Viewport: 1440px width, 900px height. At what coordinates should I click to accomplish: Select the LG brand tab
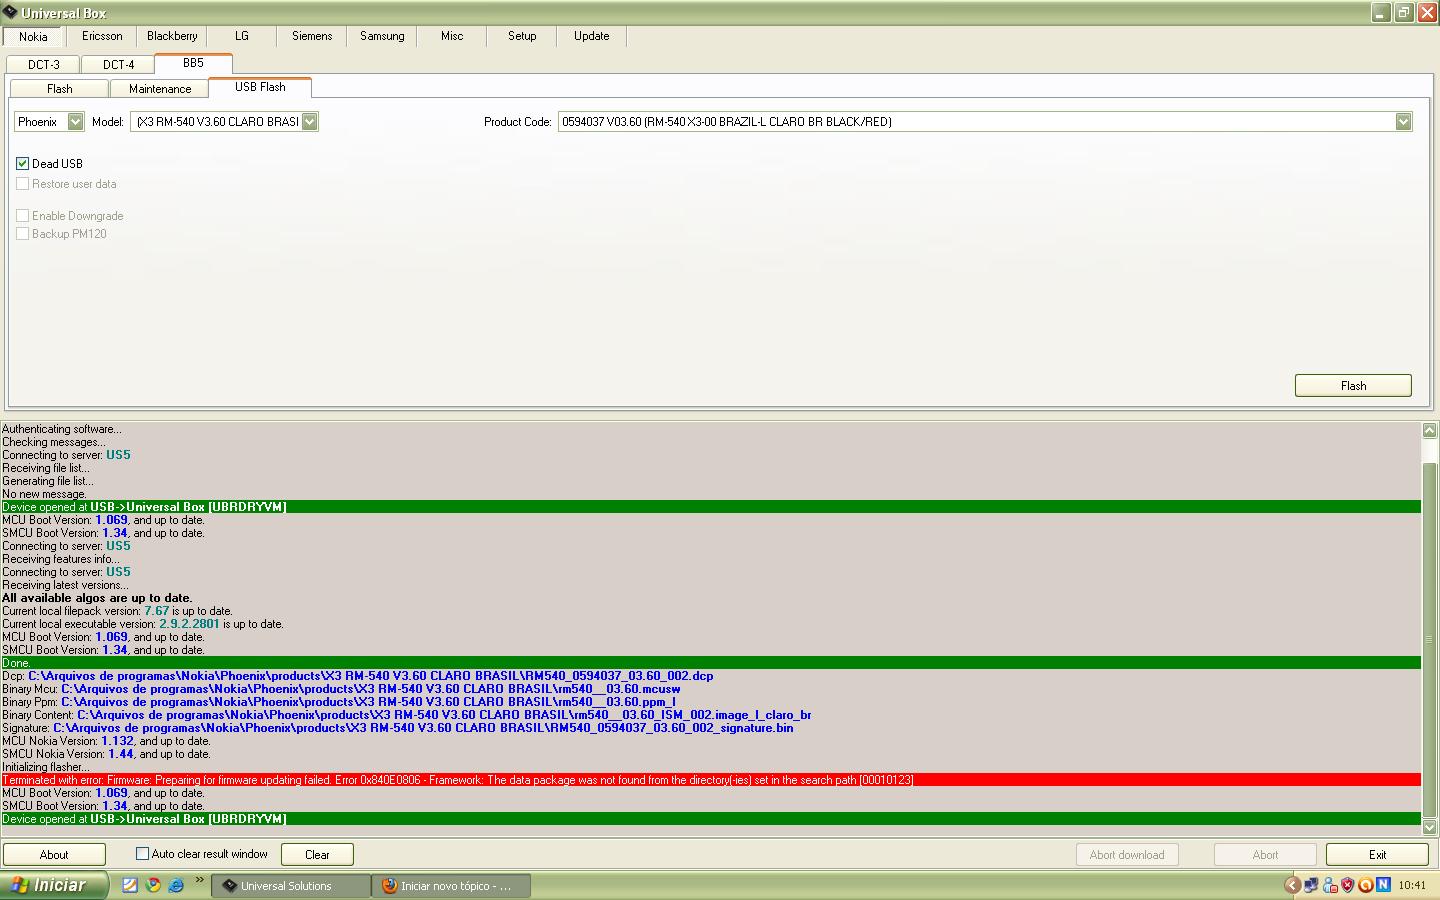pyautogui.click(x=242, y=36)
